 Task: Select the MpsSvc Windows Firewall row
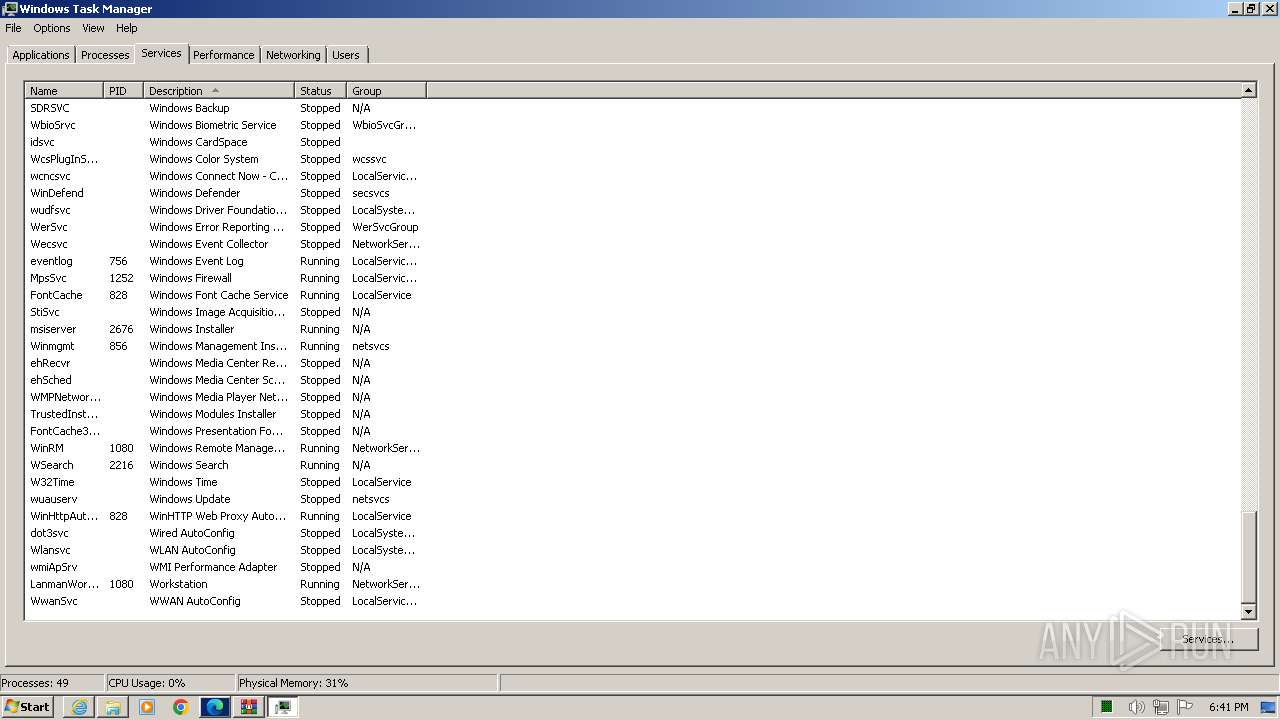(226, 278)
